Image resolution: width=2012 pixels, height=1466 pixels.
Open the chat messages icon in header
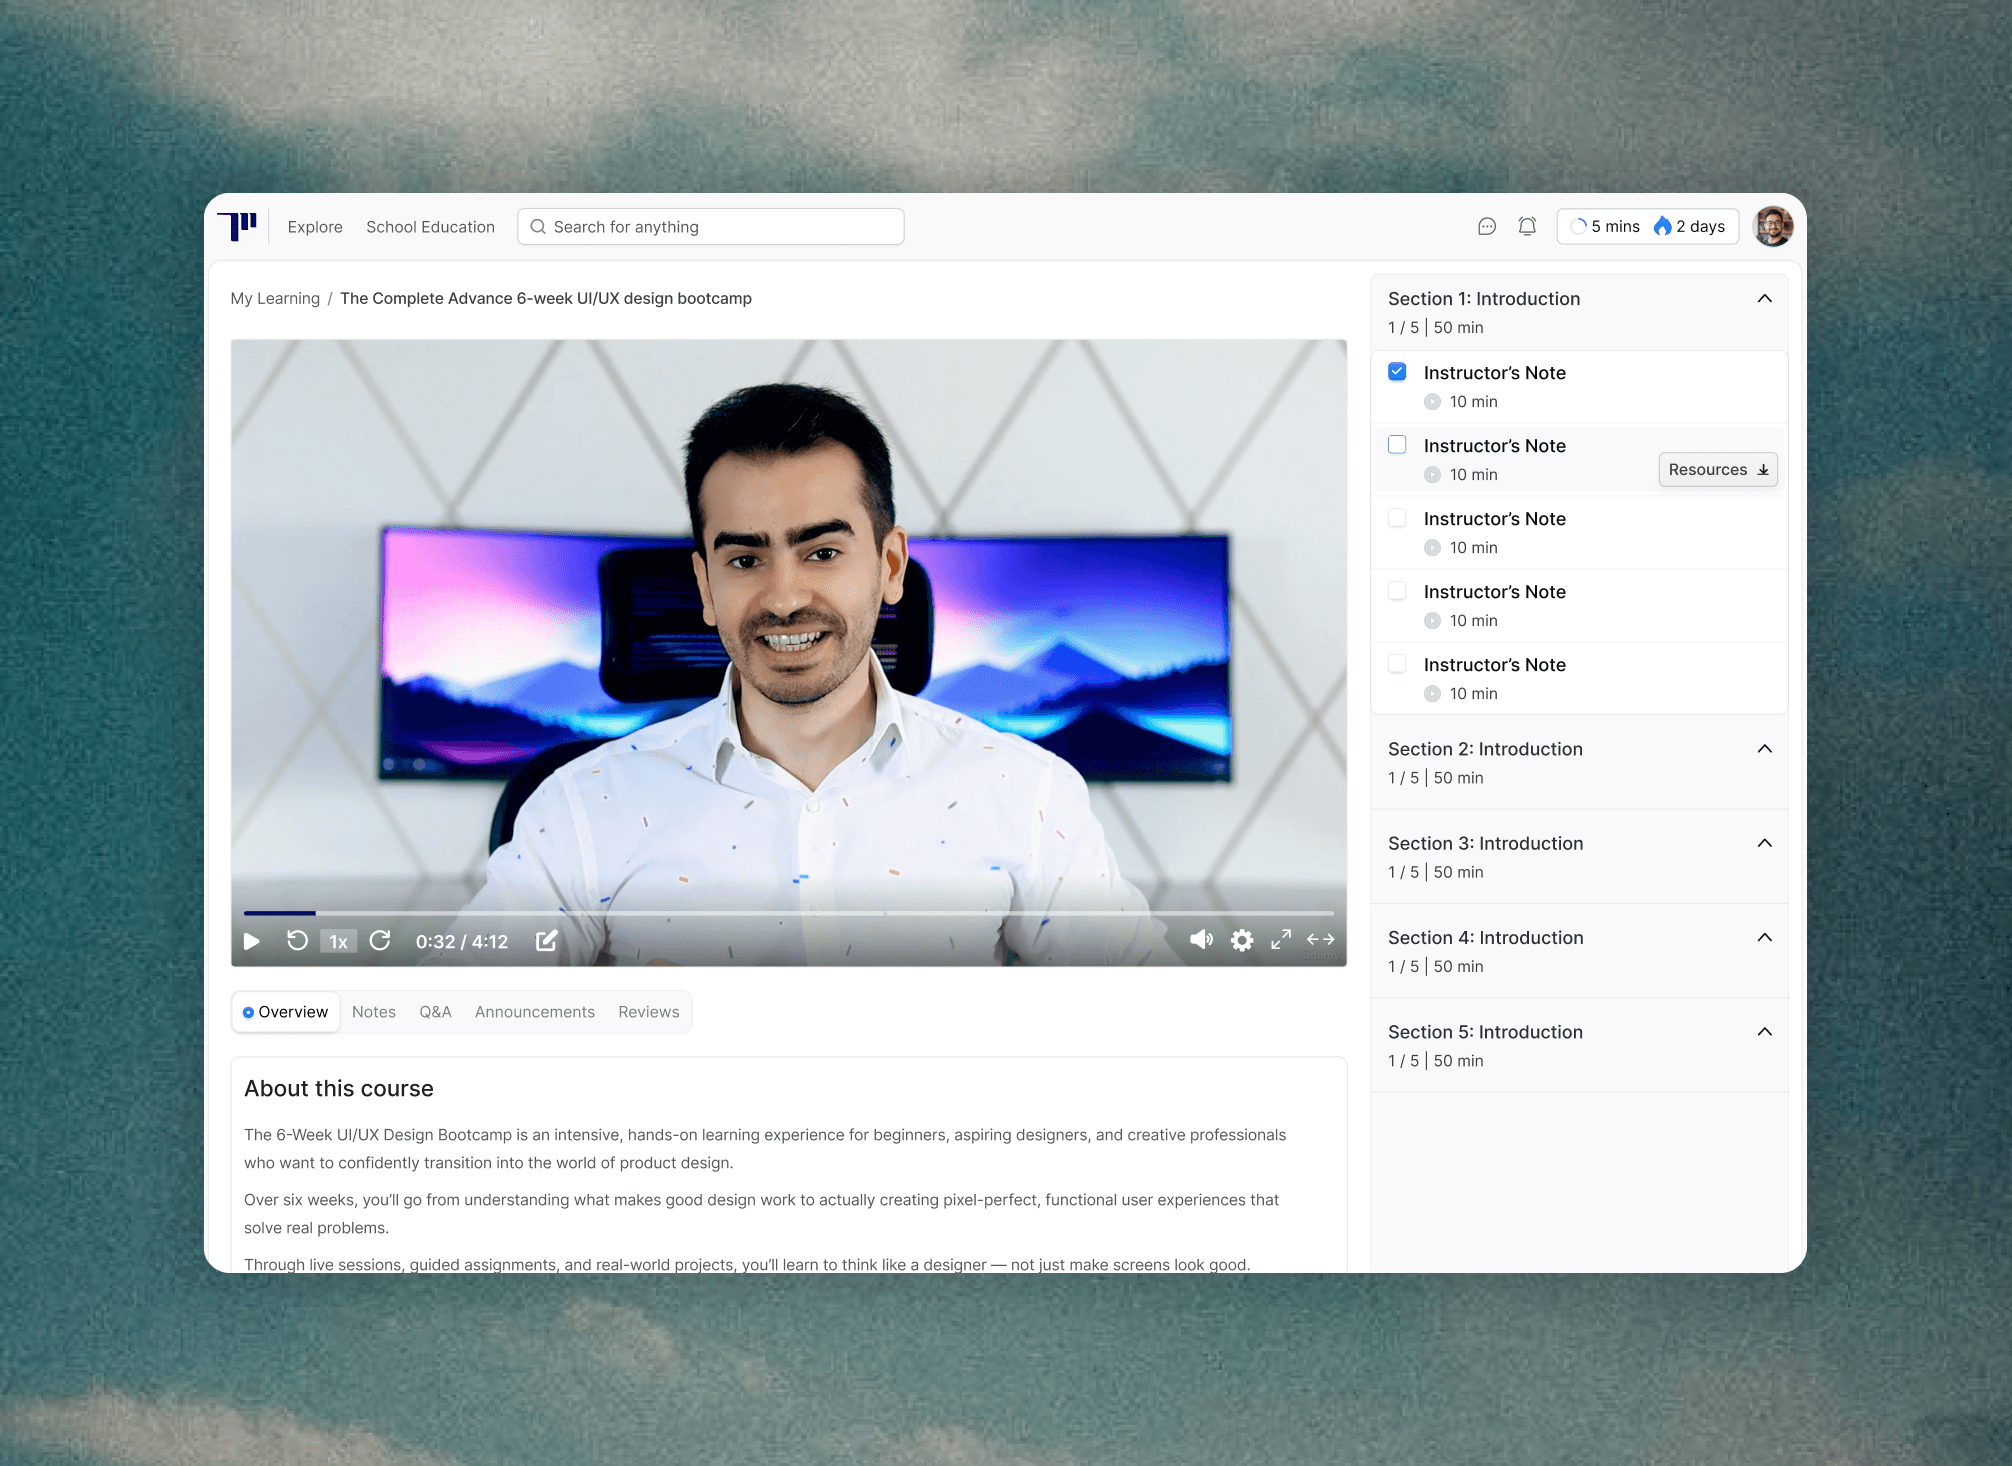pos(1487,227)
